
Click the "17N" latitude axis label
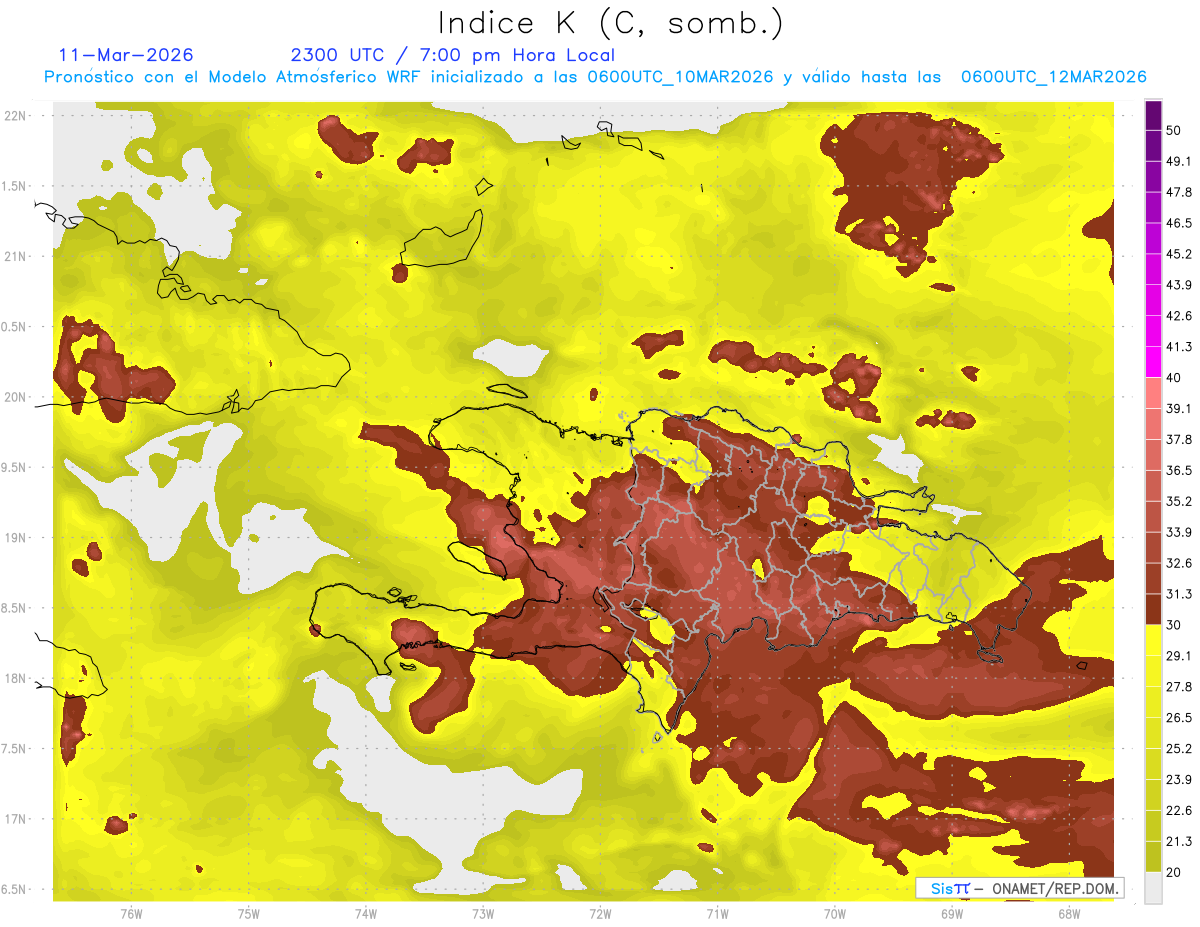pos(16,819)
